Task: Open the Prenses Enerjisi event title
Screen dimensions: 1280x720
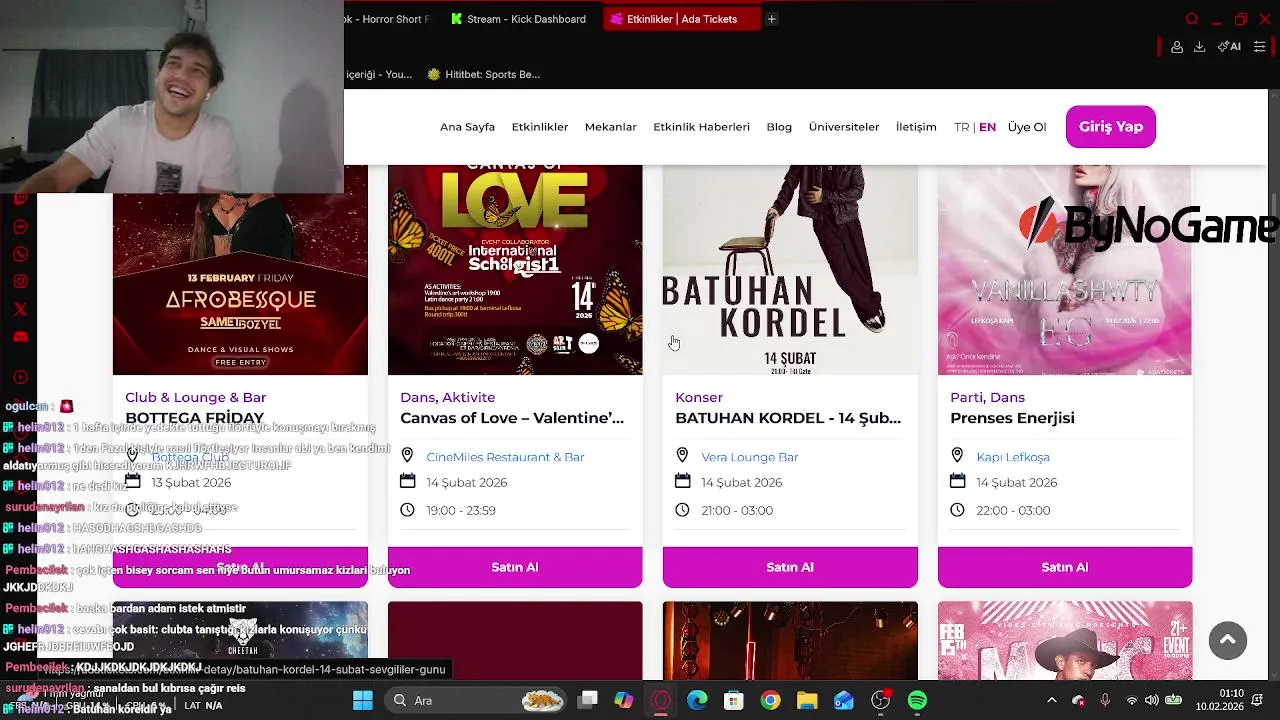Action: coord(1012,418)
